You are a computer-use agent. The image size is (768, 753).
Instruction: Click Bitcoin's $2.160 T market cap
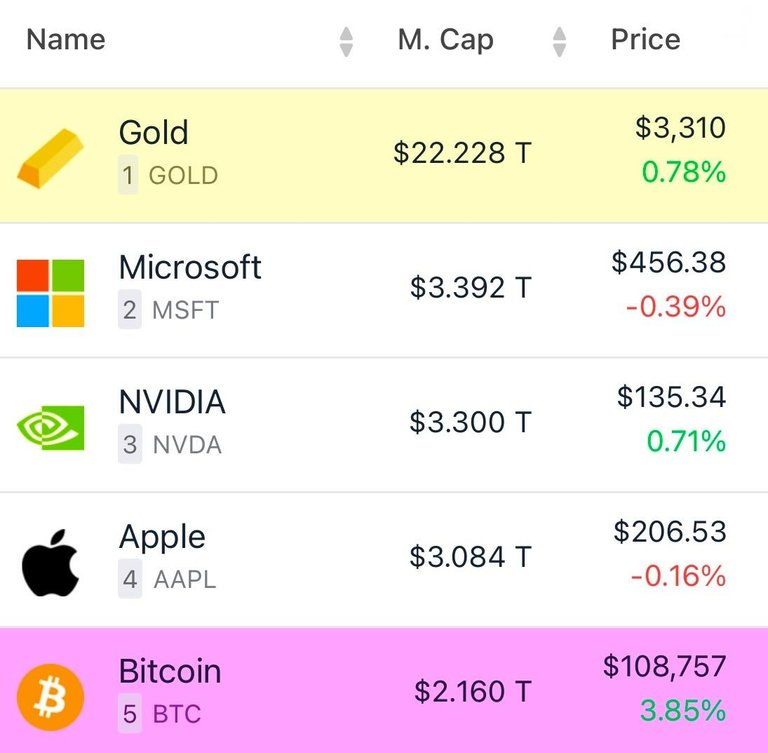473,691
